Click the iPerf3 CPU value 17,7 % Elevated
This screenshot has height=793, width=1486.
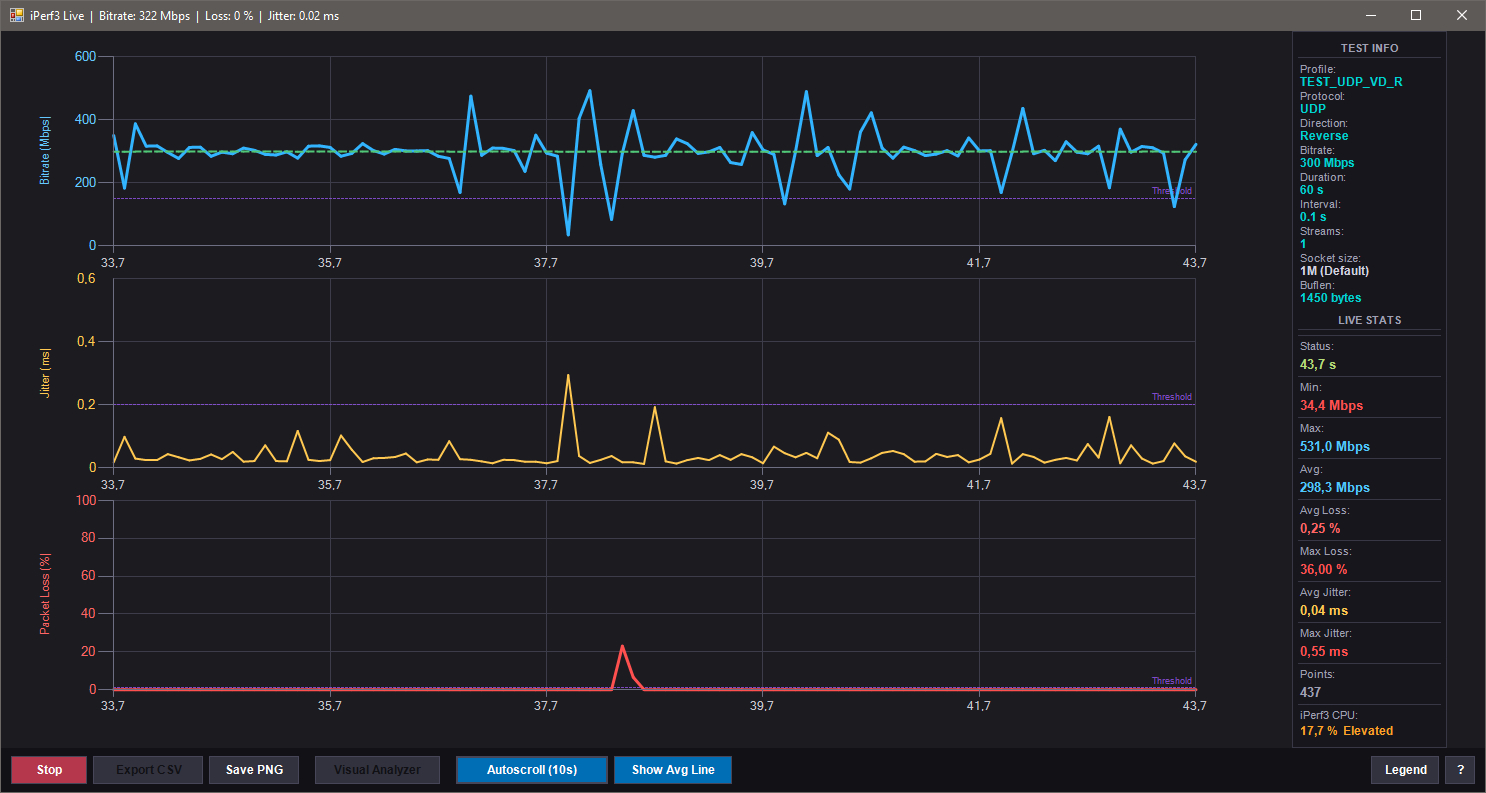tap(1346, 731)
